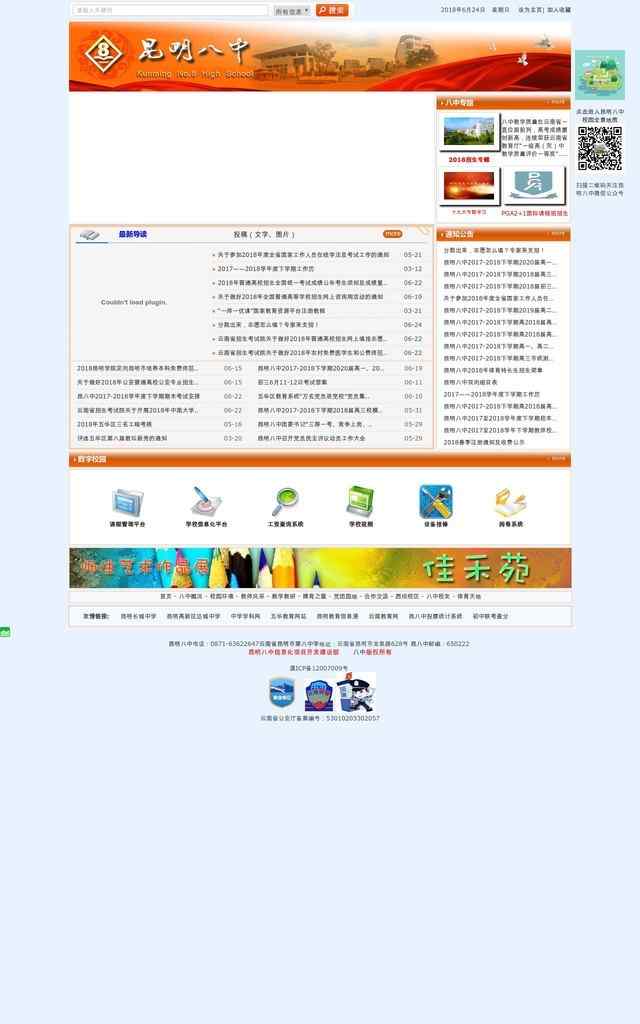640x1024 pixels.
Task: Open the 学校信息化平台 icon
Action: (206, 502)
